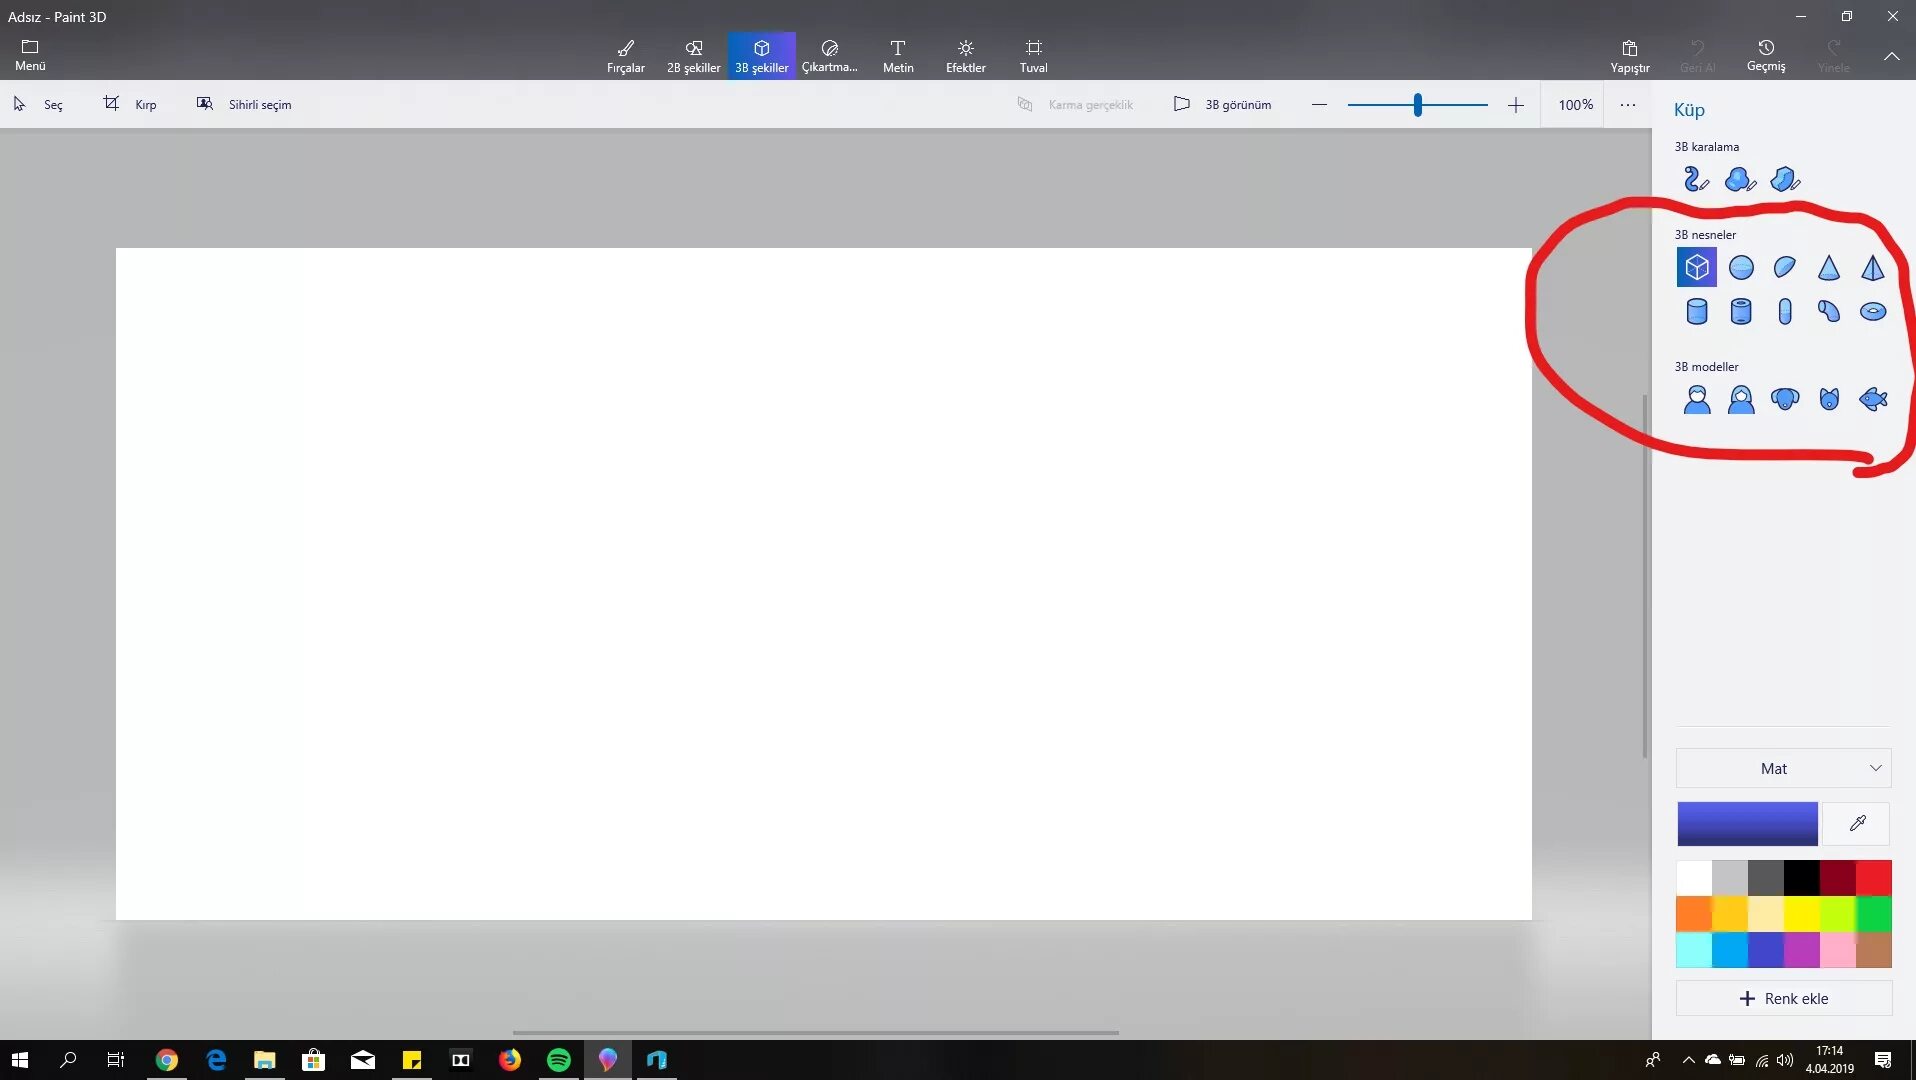Choose the Cone 3D object

click(x=1829, y=267)
